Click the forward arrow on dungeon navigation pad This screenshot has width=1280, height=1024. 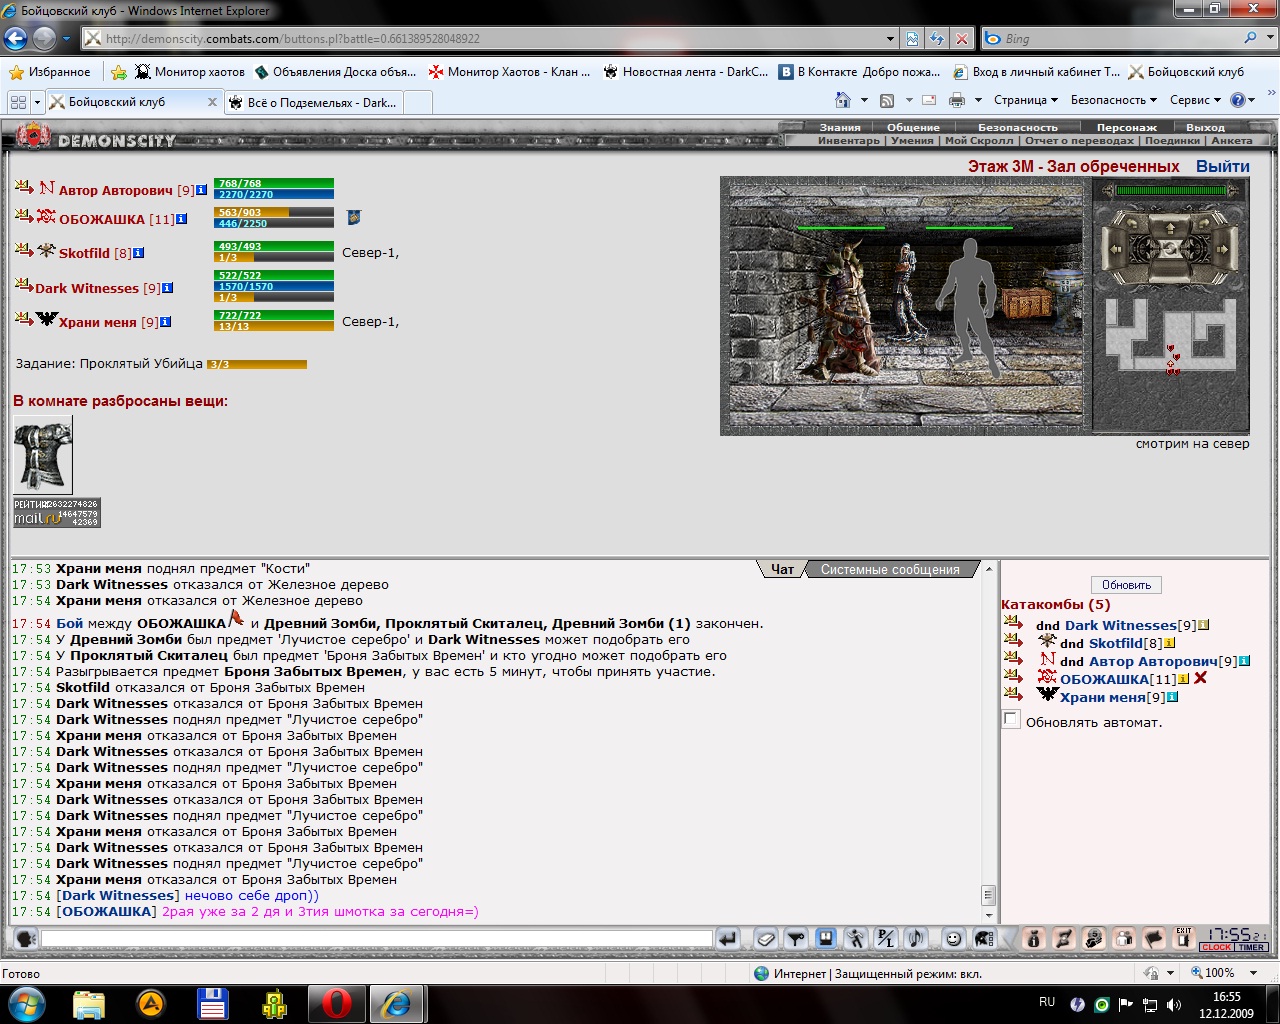1170,227
